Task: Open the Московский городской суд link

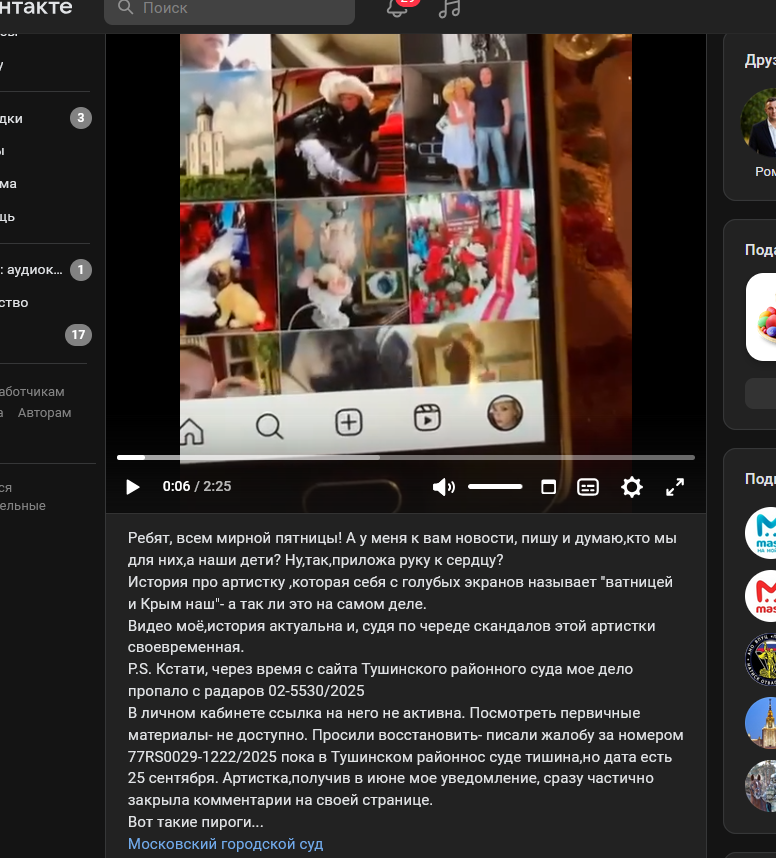Action: 225,844
